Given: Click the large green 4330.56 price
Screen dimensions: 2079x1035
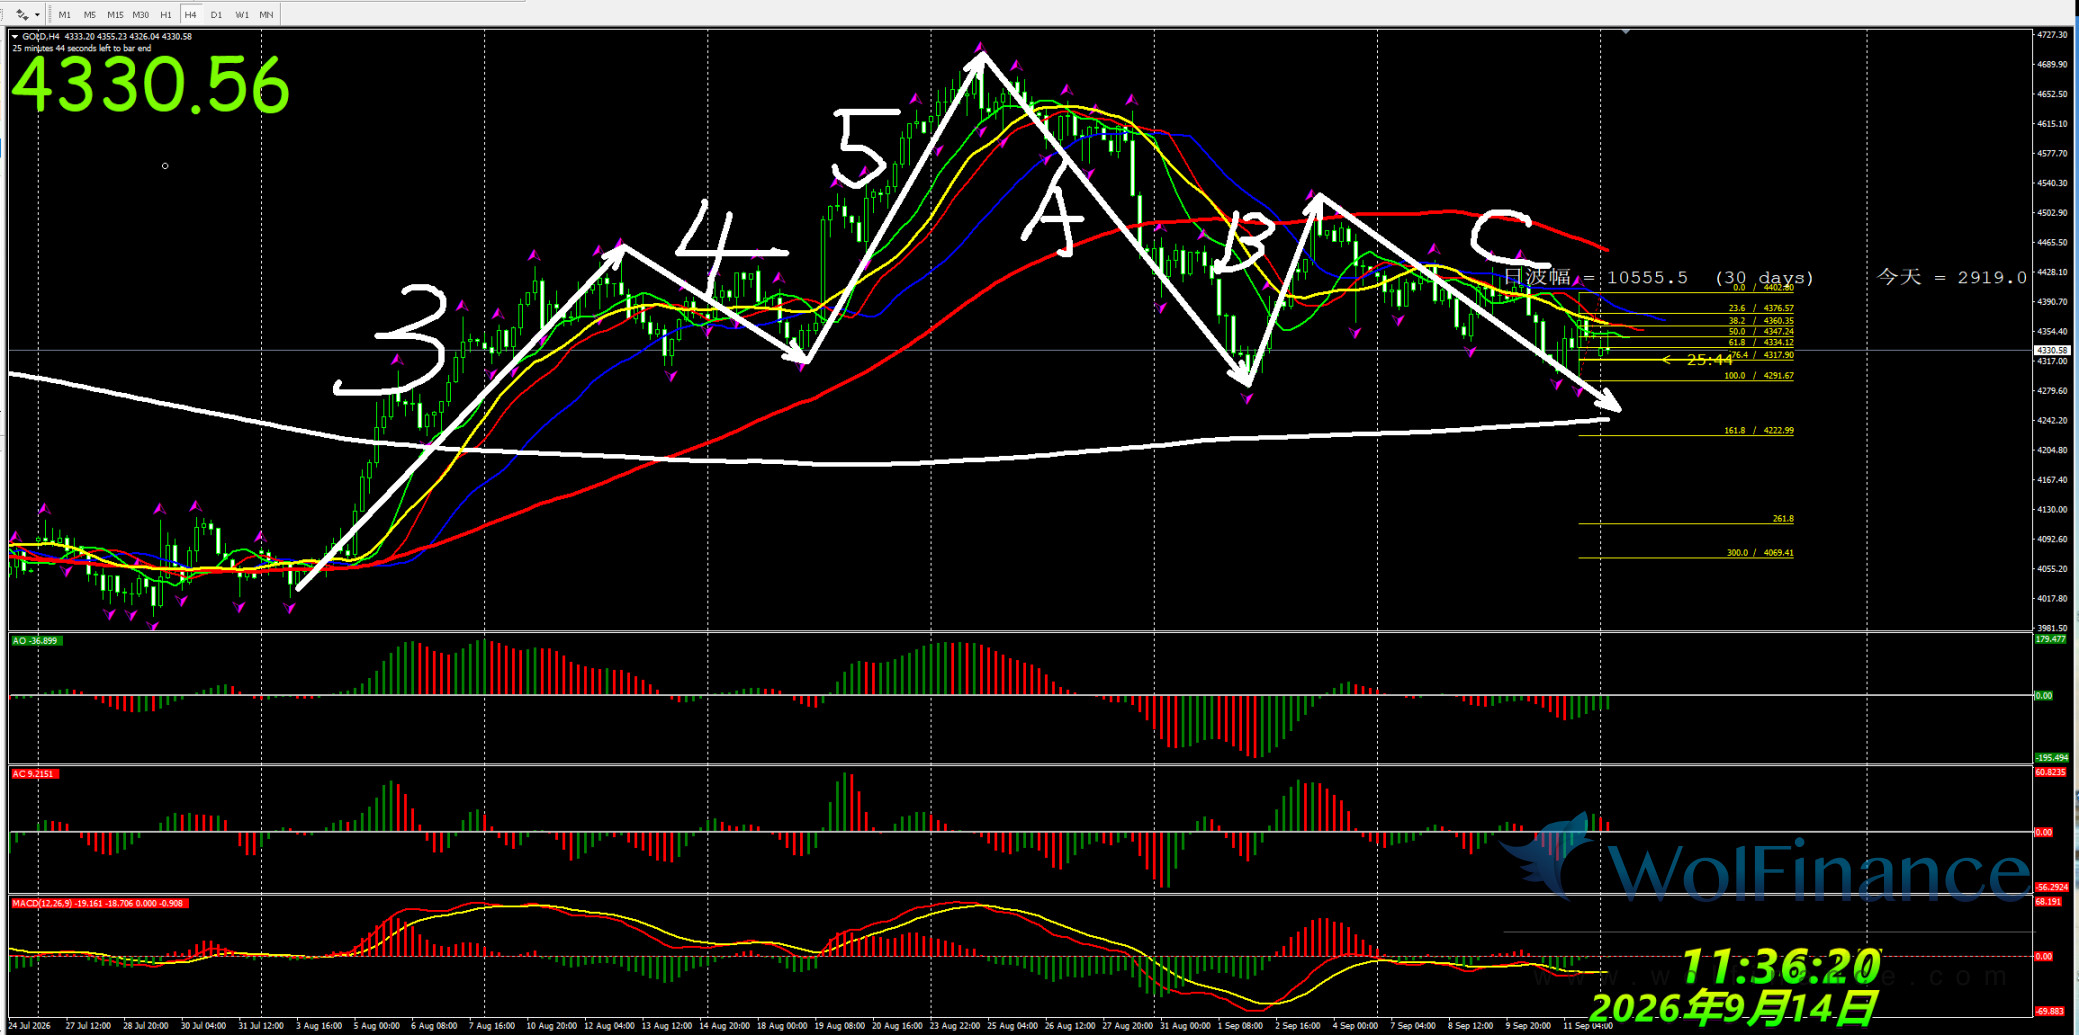Looking at the screenshot, I should tap(151, 85).
